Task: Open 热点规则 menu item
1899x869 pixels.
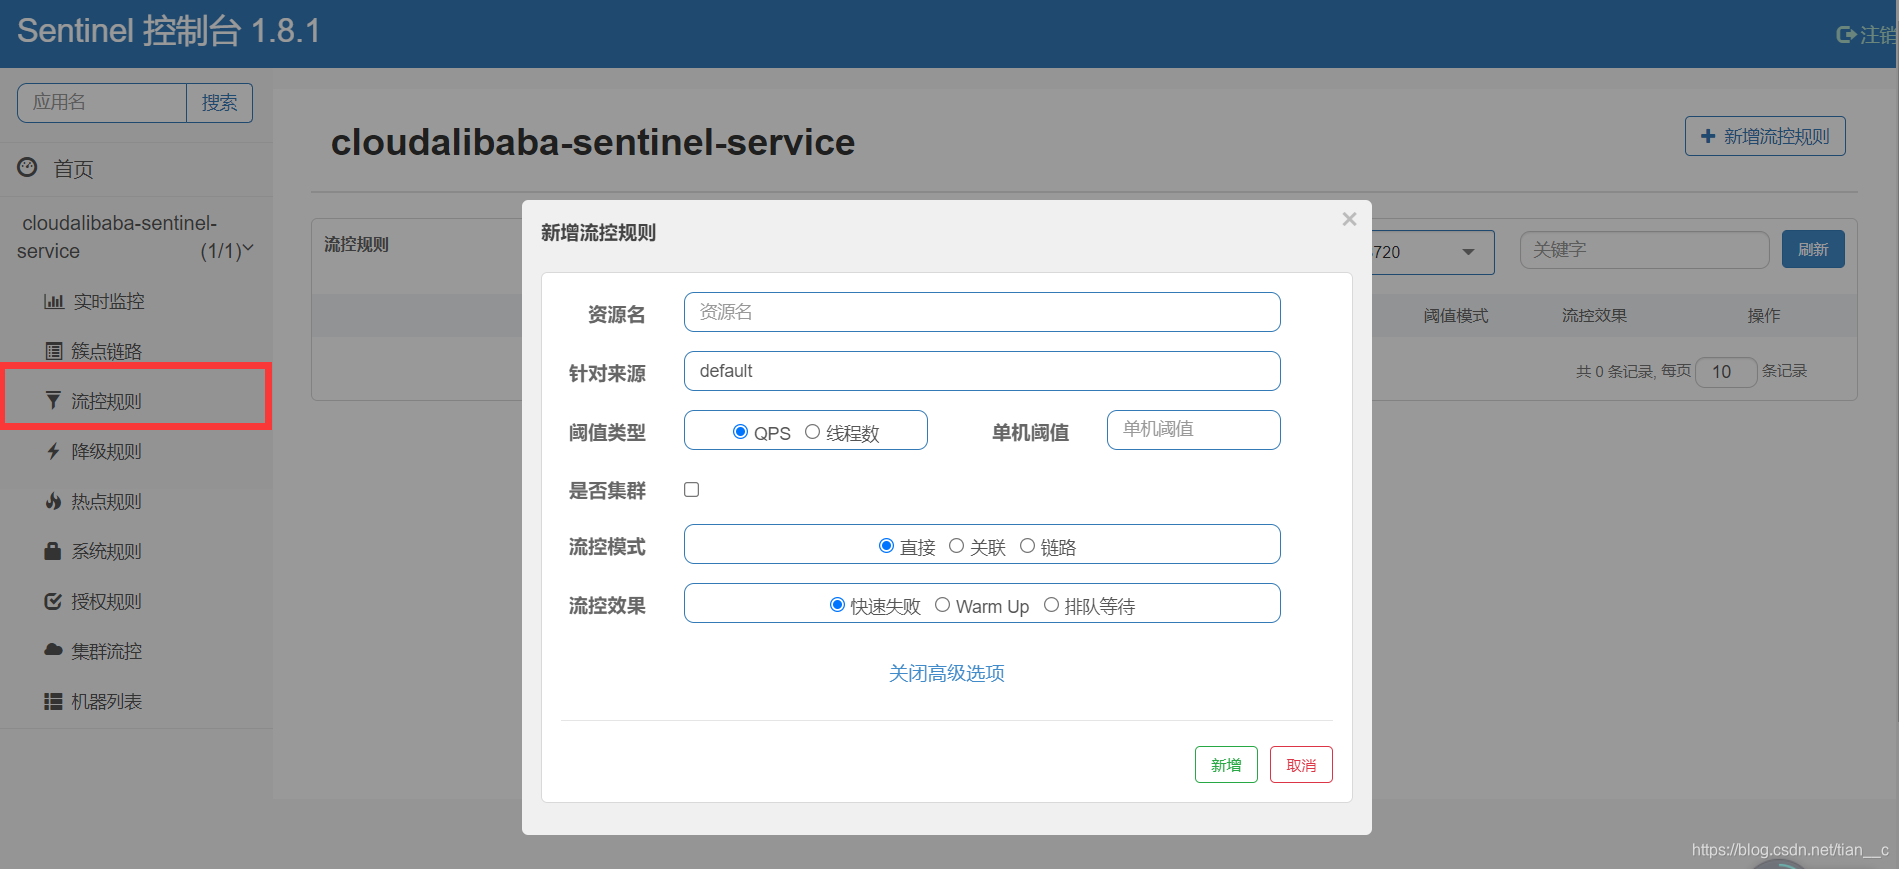Action: (x=107, y=501)
